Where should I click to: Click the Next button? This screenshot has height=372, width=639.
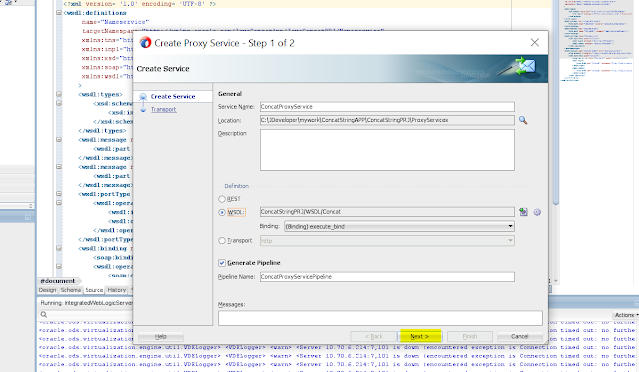pyautogui.click(x=420, y=336)
